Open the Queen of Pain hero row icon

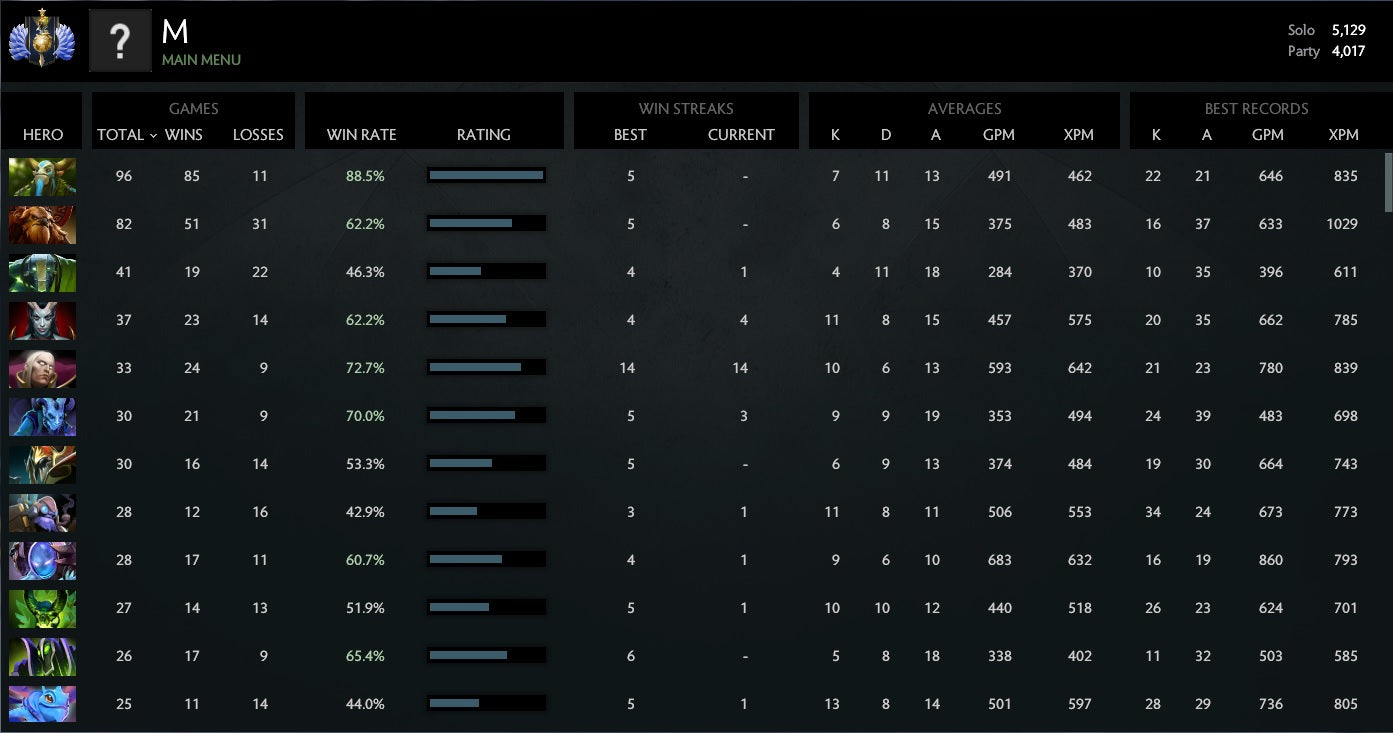pos(42,320)
